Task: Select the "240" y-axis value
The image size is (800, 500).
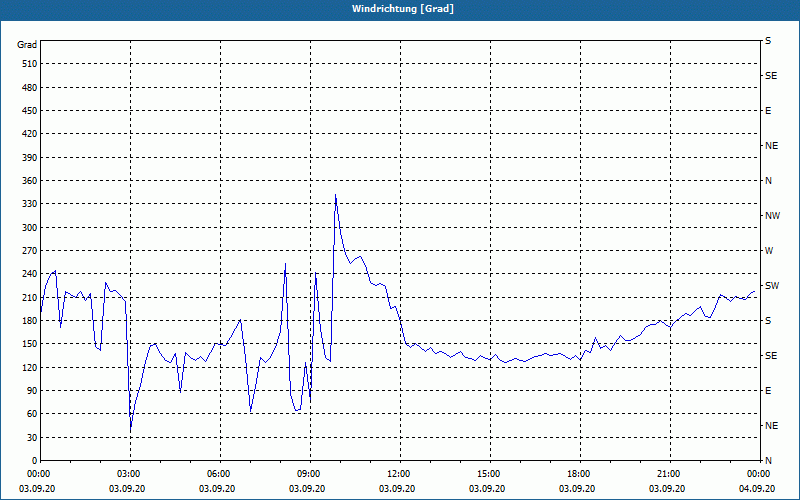Action: pos(30,274)
